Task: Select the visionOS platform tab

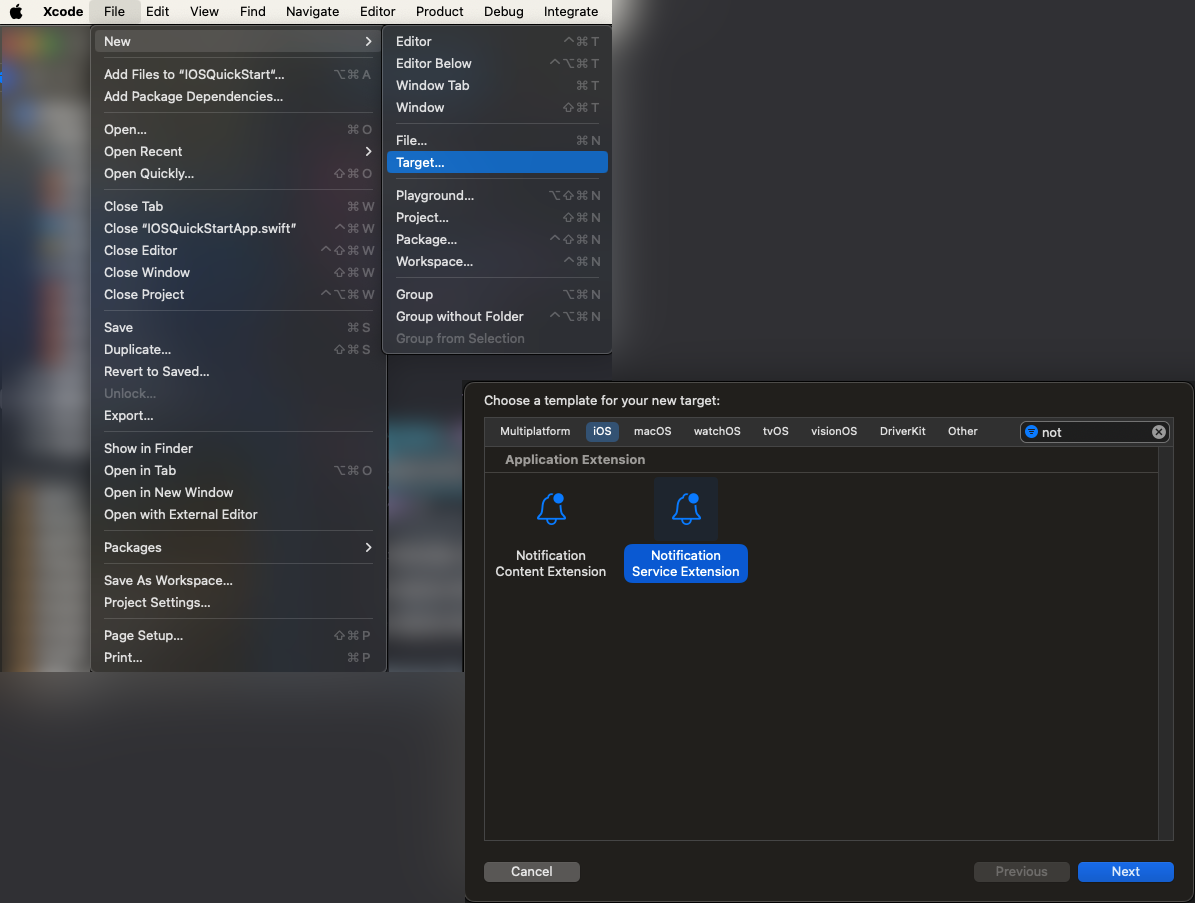Action: (833, 431)
